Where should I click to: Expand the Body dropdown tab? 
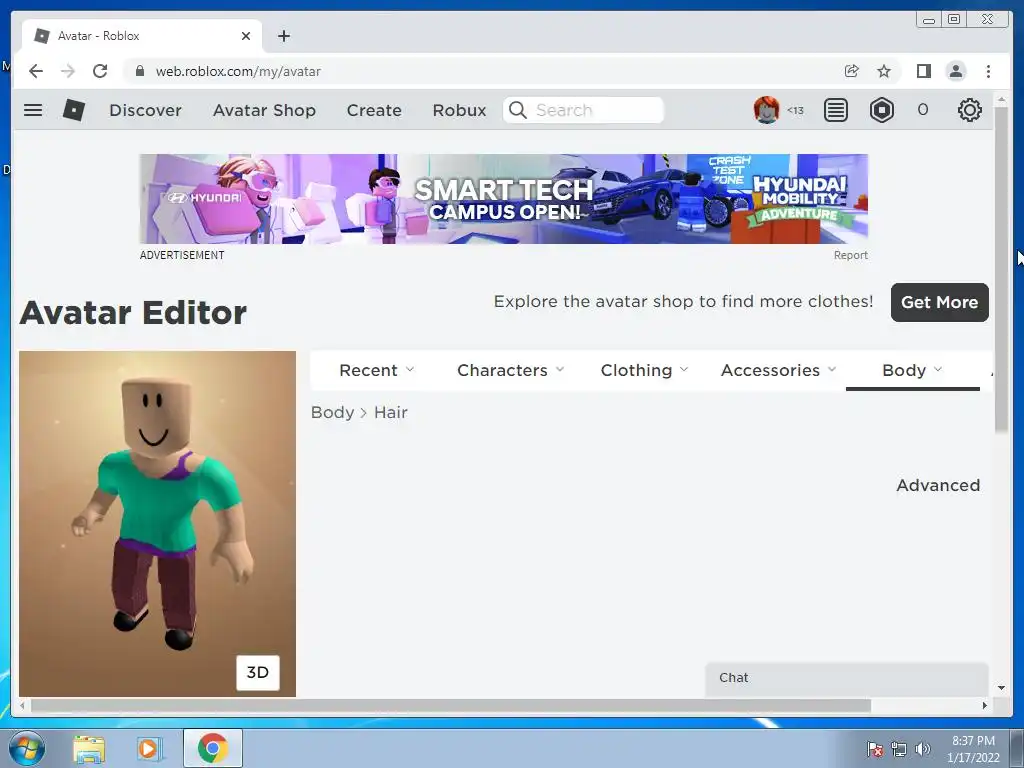click(x=912, y=370)
